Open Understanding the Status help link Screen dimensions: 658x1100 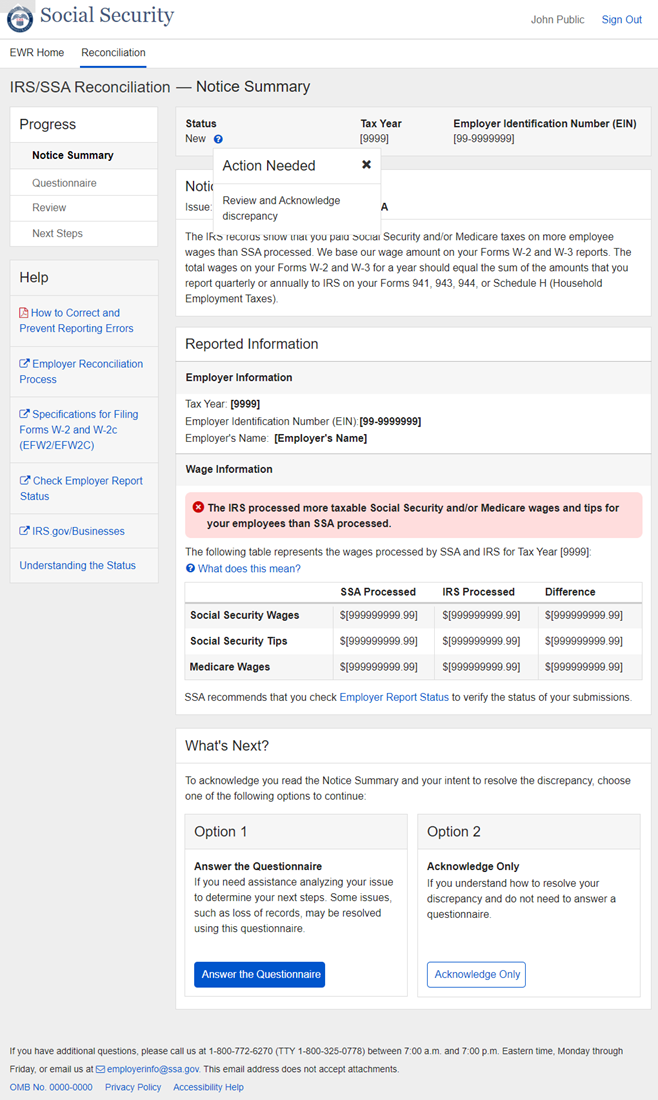tap(77, 565)
